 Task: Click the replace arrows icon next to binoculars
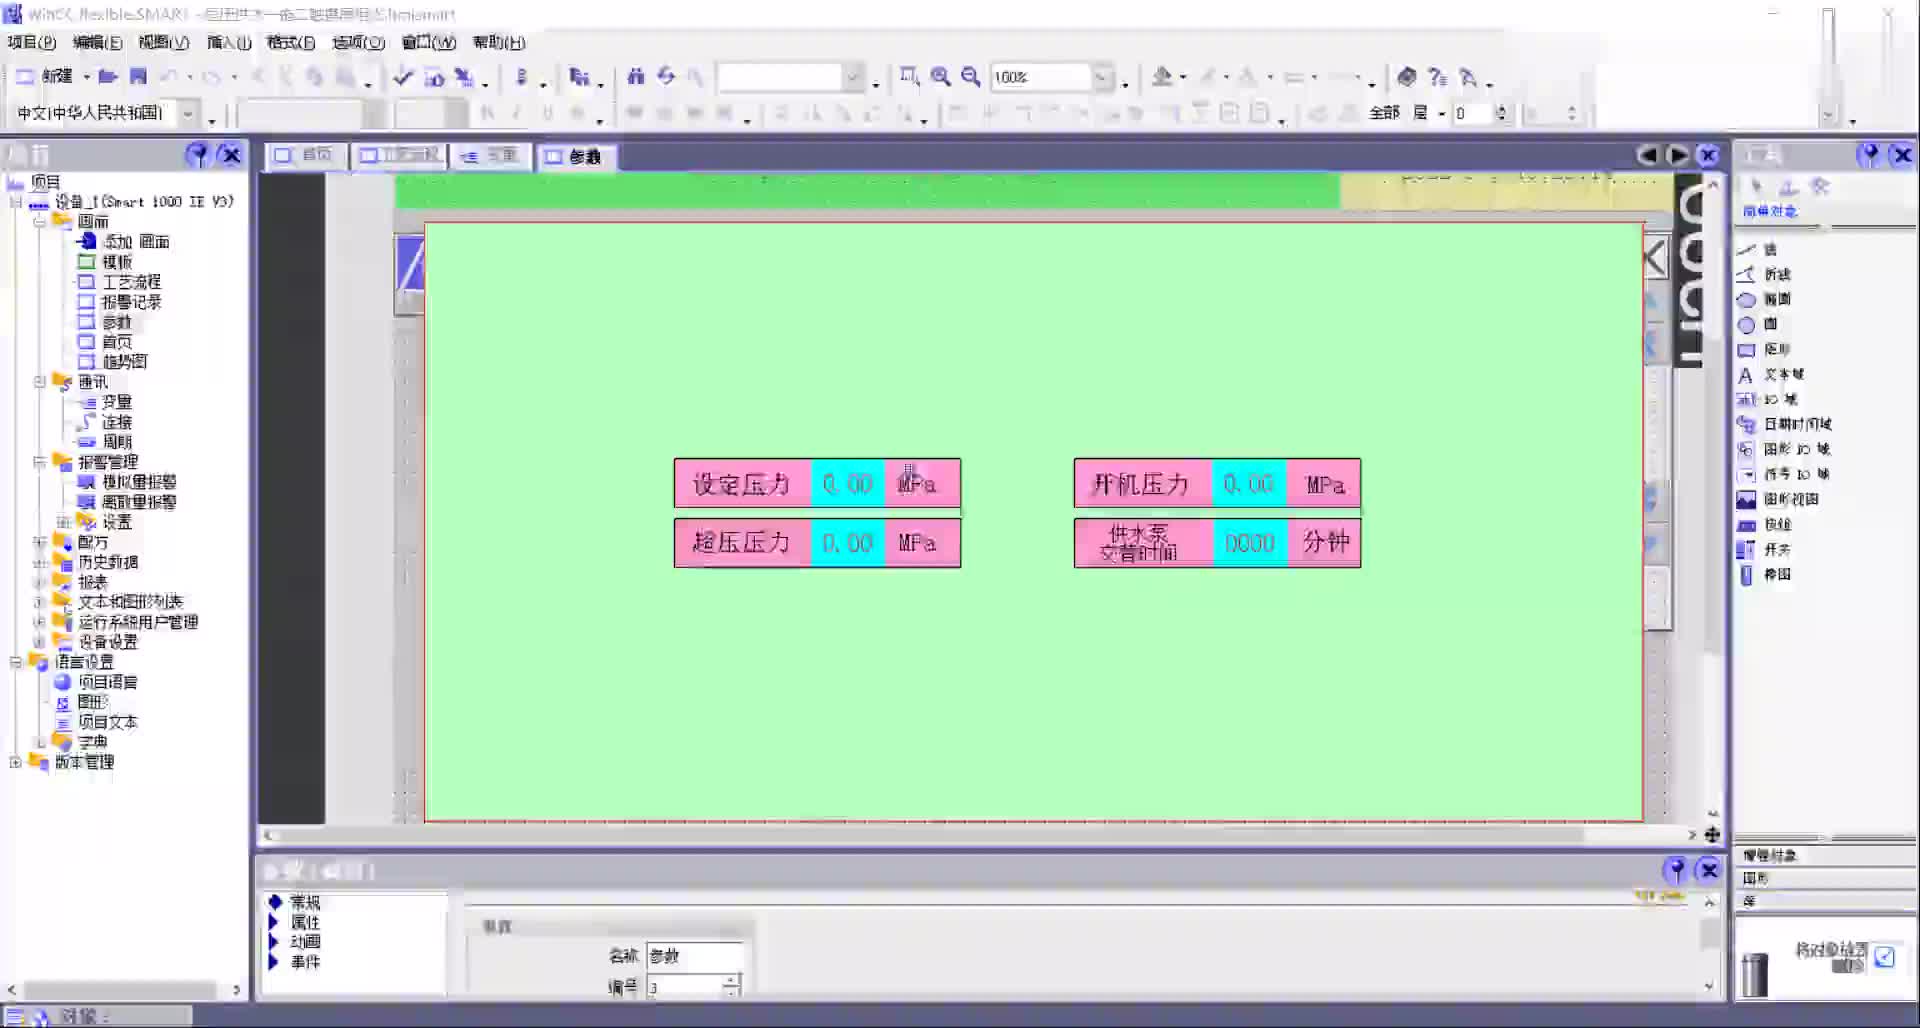pos(666,76)
